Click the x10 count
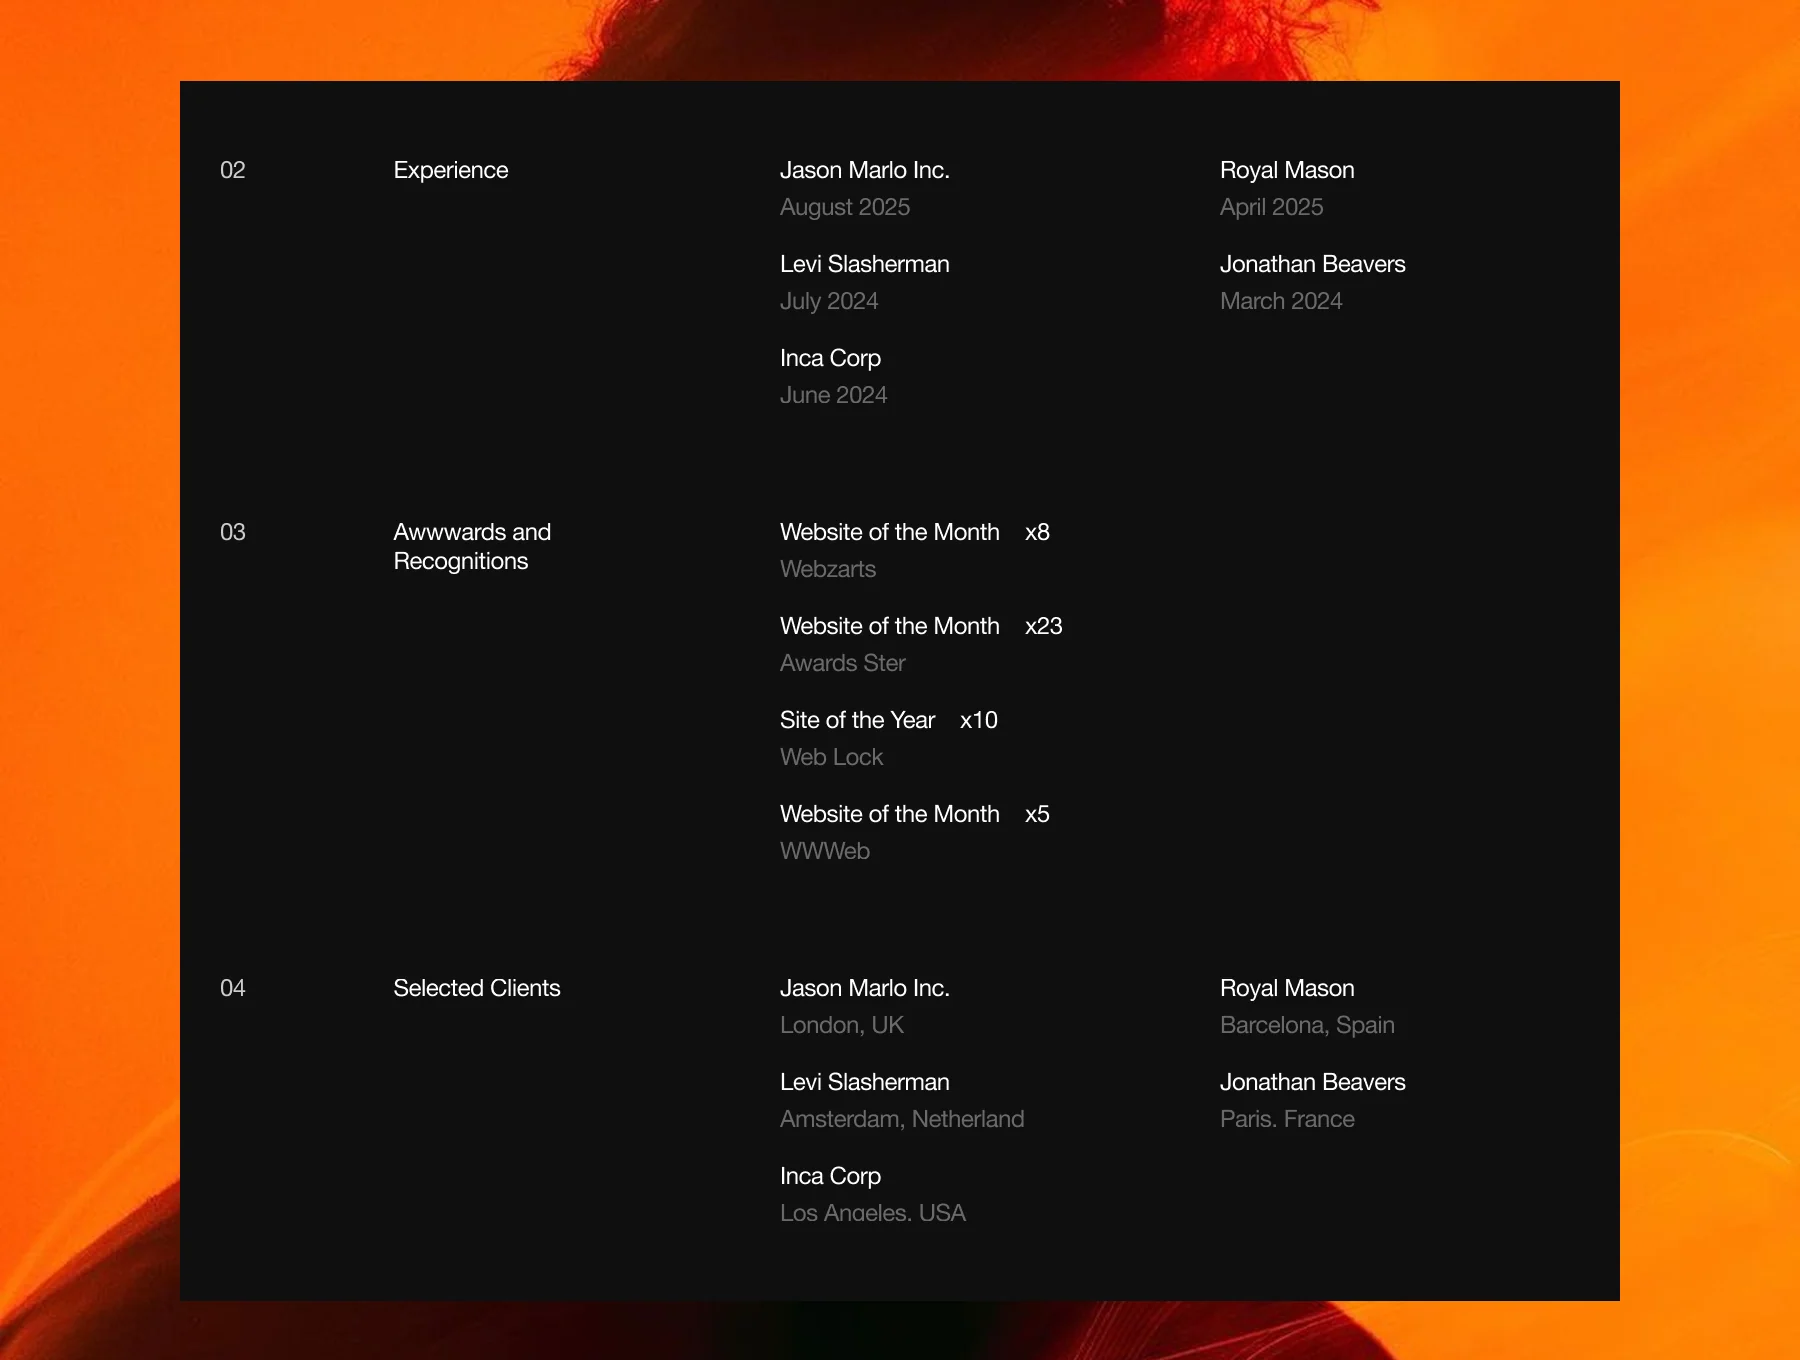Viewport: 1800px width, 1360px height. (x=978, y=720)
